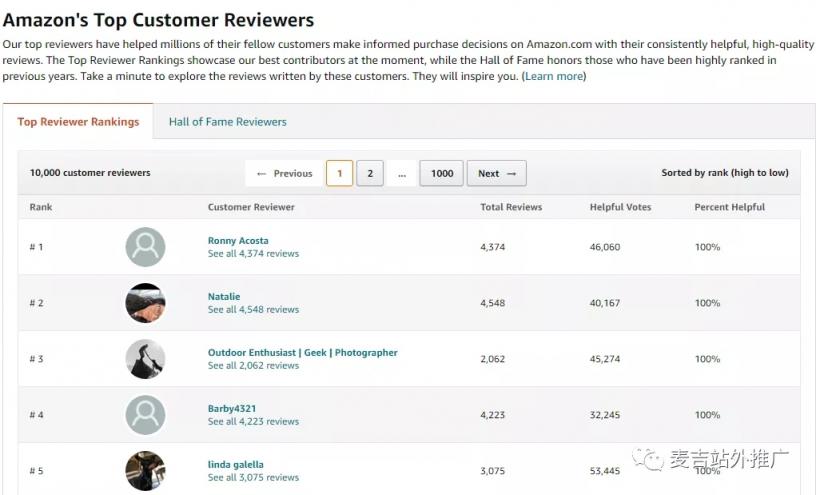Open Outdoor Enthusiast's profile photo
Screen dimensions: 816x495
(x=145, y=359)
